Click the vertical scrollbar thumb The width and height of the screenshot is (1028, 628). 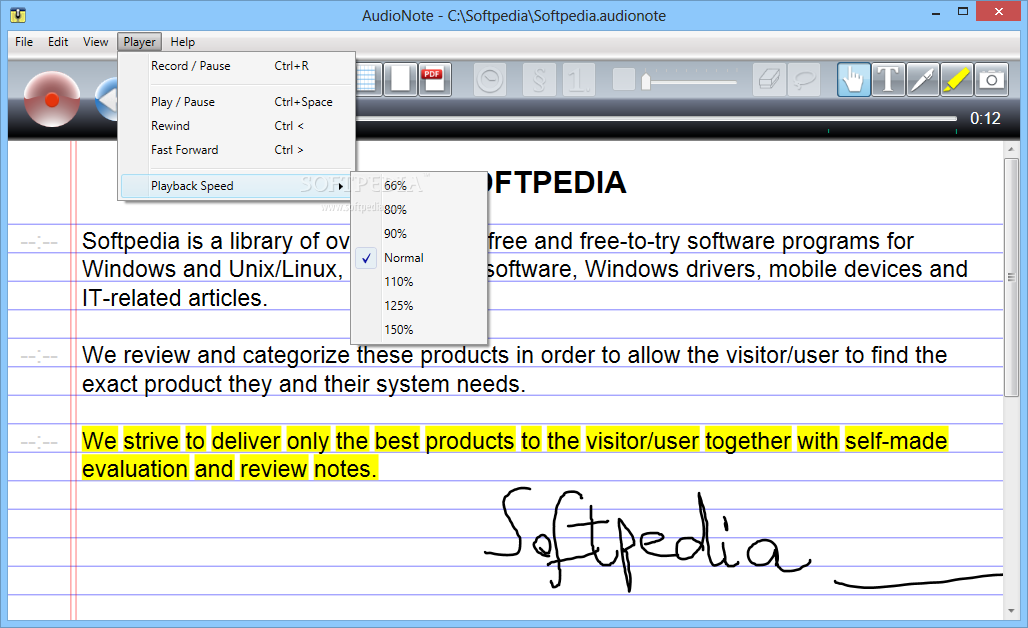1011,277
